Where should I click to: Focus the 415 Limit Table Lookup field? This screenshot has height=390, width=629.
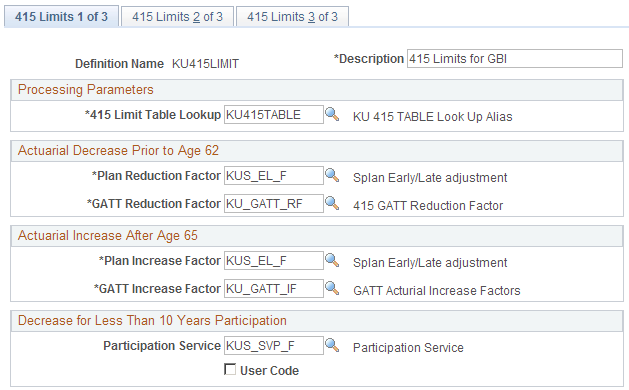point(274,115)
